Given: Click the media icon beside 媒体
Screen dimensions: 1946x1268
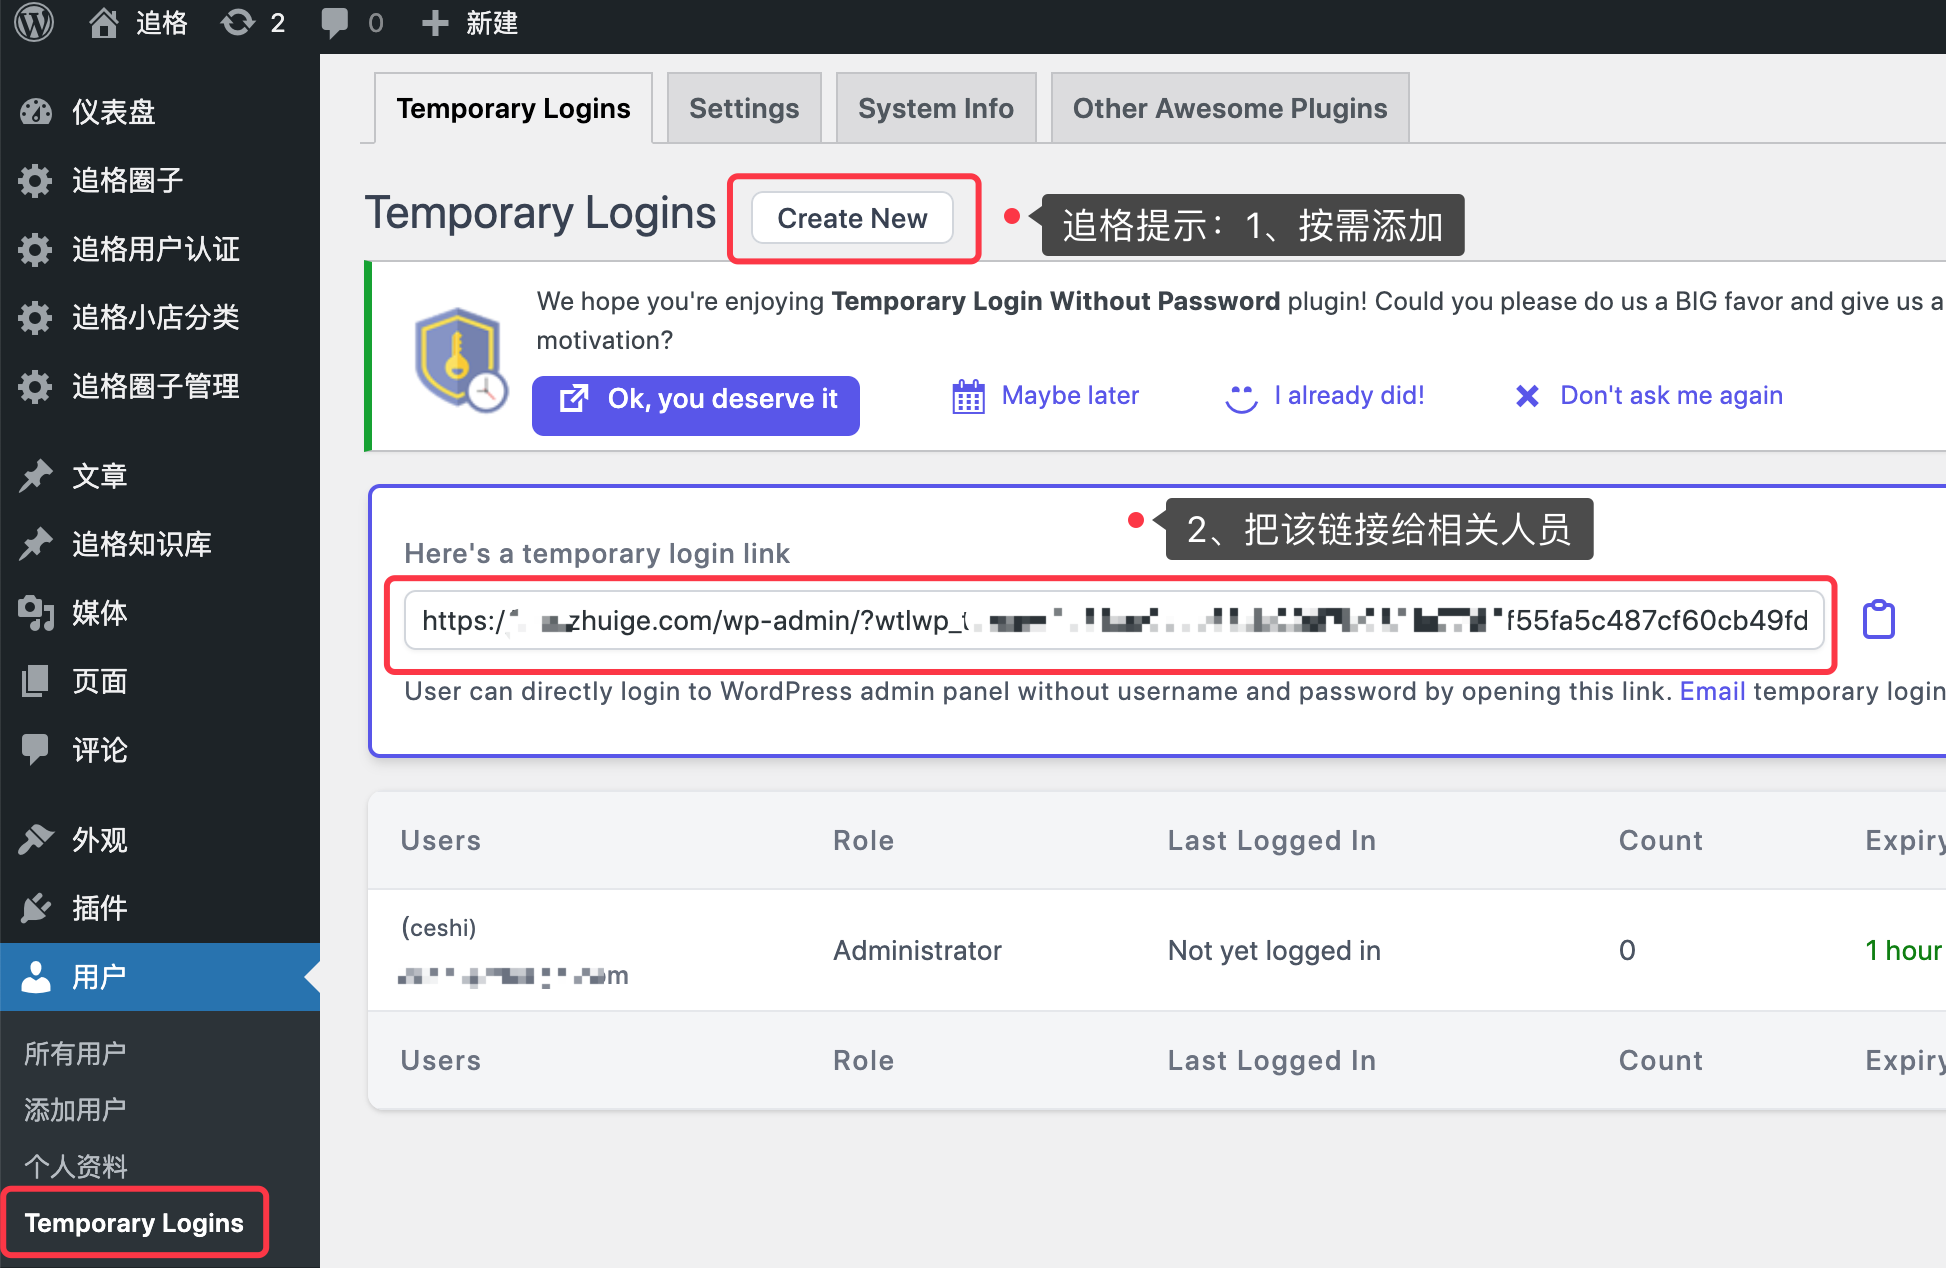Looking at the screenshot, I should point(35,613).
